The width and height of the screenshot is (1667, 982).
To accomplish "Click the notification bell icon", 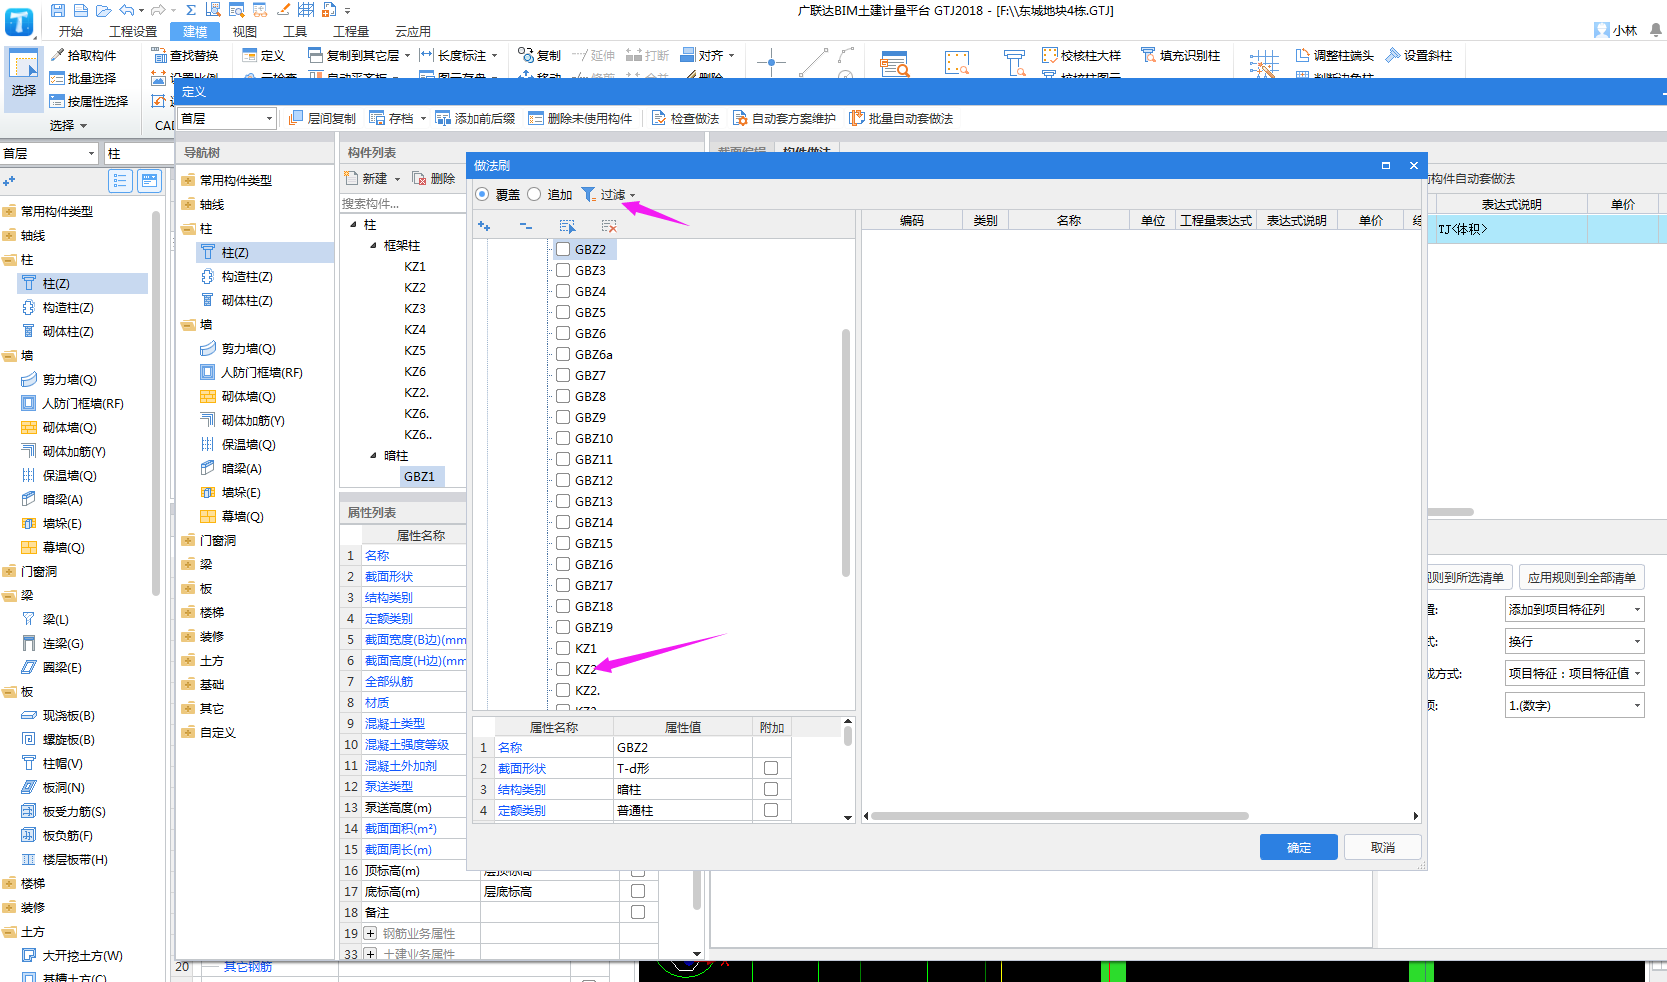I will click(1656, 30).
